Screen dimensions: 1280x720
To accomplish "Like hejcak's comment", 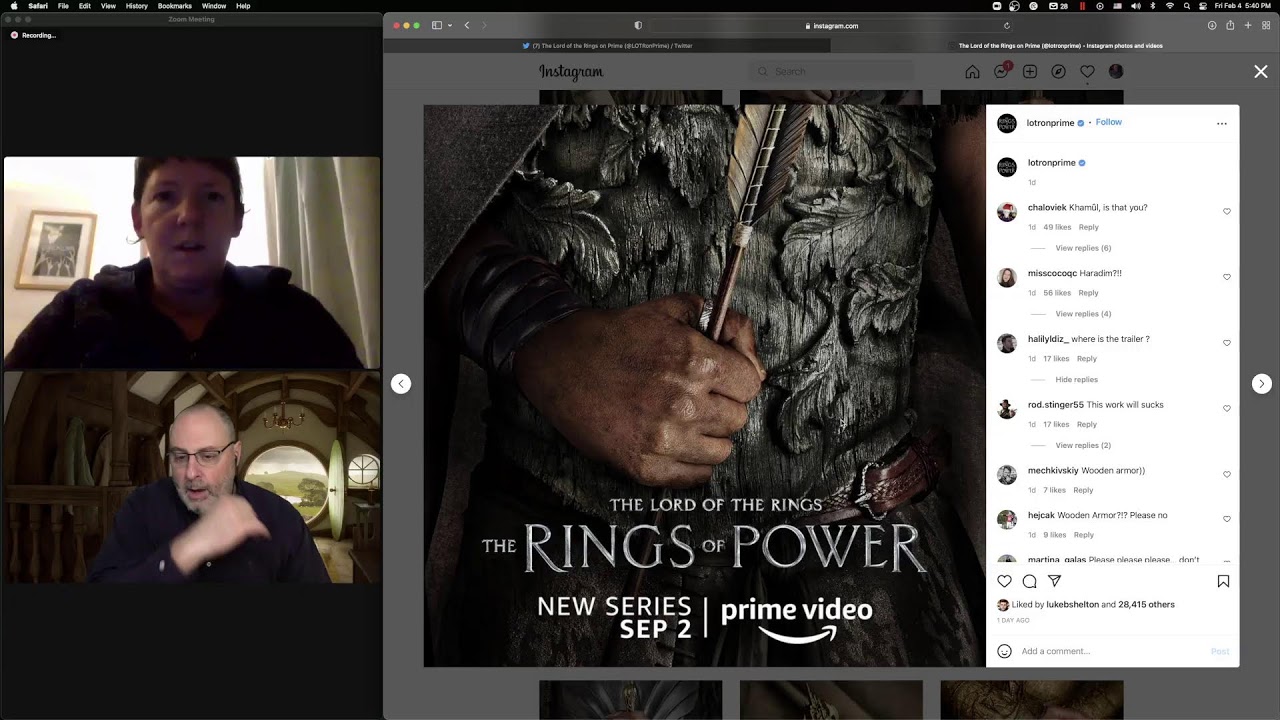I will coord(1227,519).
